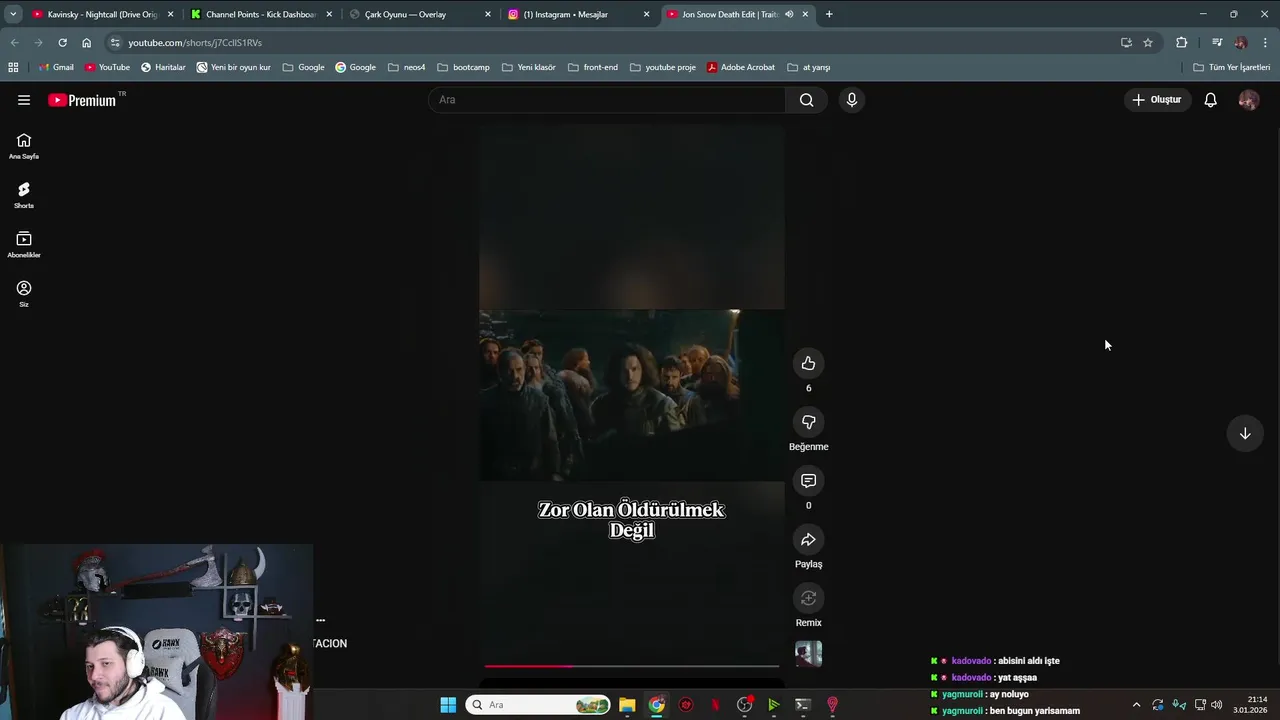Viewport: 1280px width, 720px height.
Task: Open volume control in system tray
Action: click(x=1216, y=705)
